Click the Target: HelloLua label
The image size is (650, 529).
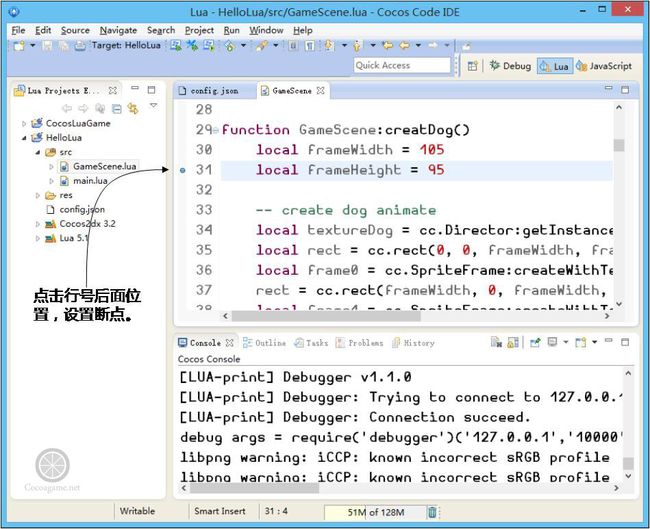tap(126, 45)
